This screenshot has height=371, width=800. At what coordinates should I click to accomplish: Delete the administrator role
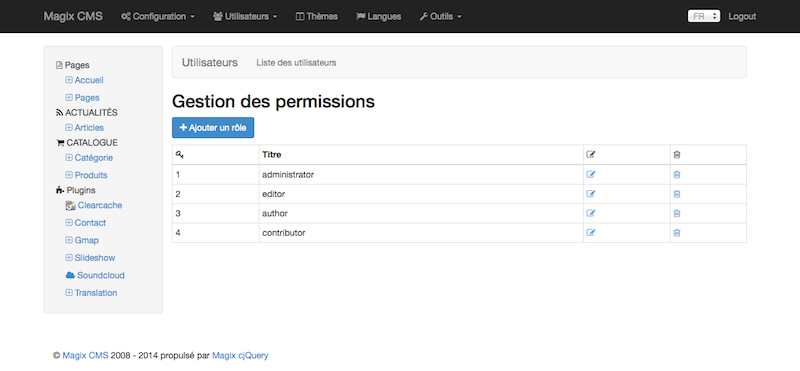pyautogui.click(x=677, y=175)
